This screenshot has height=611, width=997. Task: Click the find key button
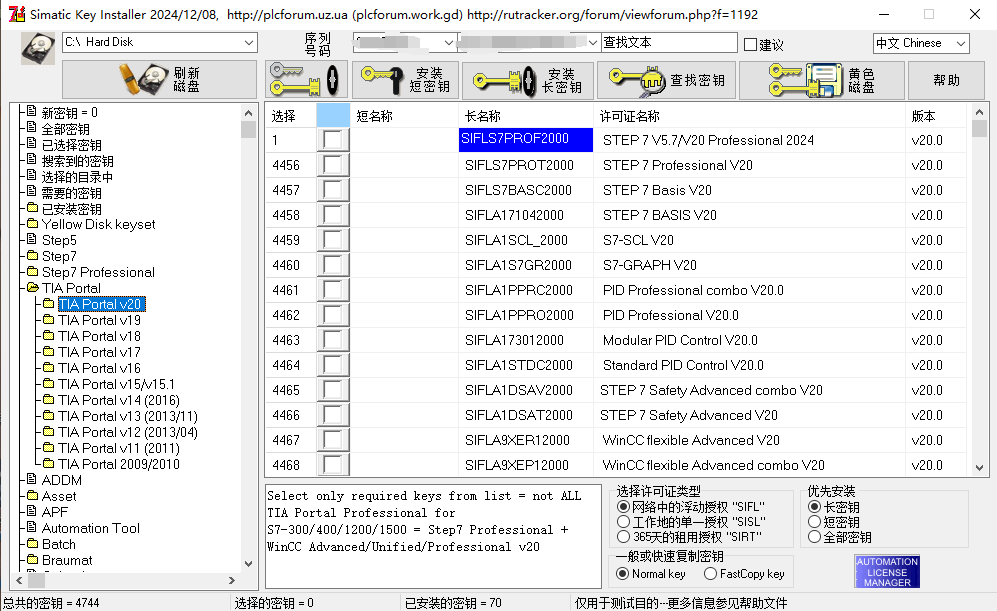click(669, 80)
